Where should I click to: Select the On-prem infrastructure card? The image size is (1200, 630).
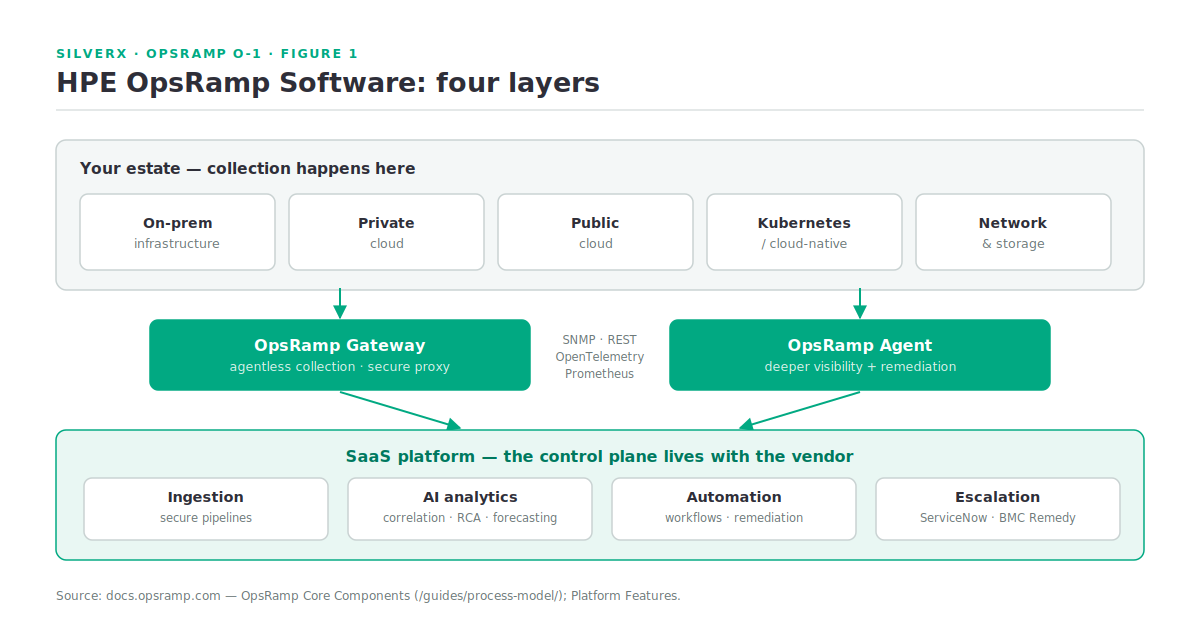177,232
